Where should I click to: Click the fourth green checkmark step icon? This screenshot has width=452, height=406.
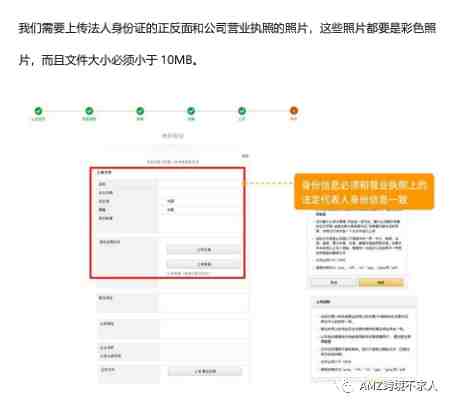191,111
